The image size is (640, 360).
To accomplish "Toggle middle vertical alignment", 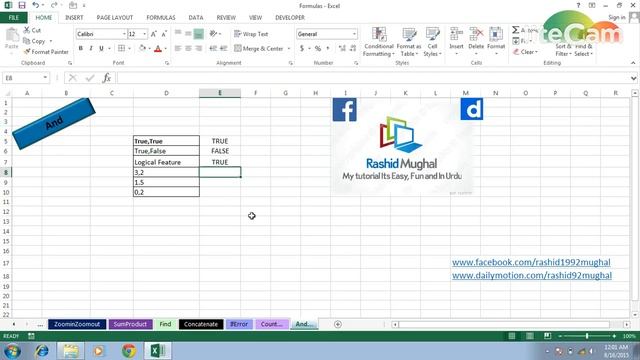I will (x=188, y=34).
